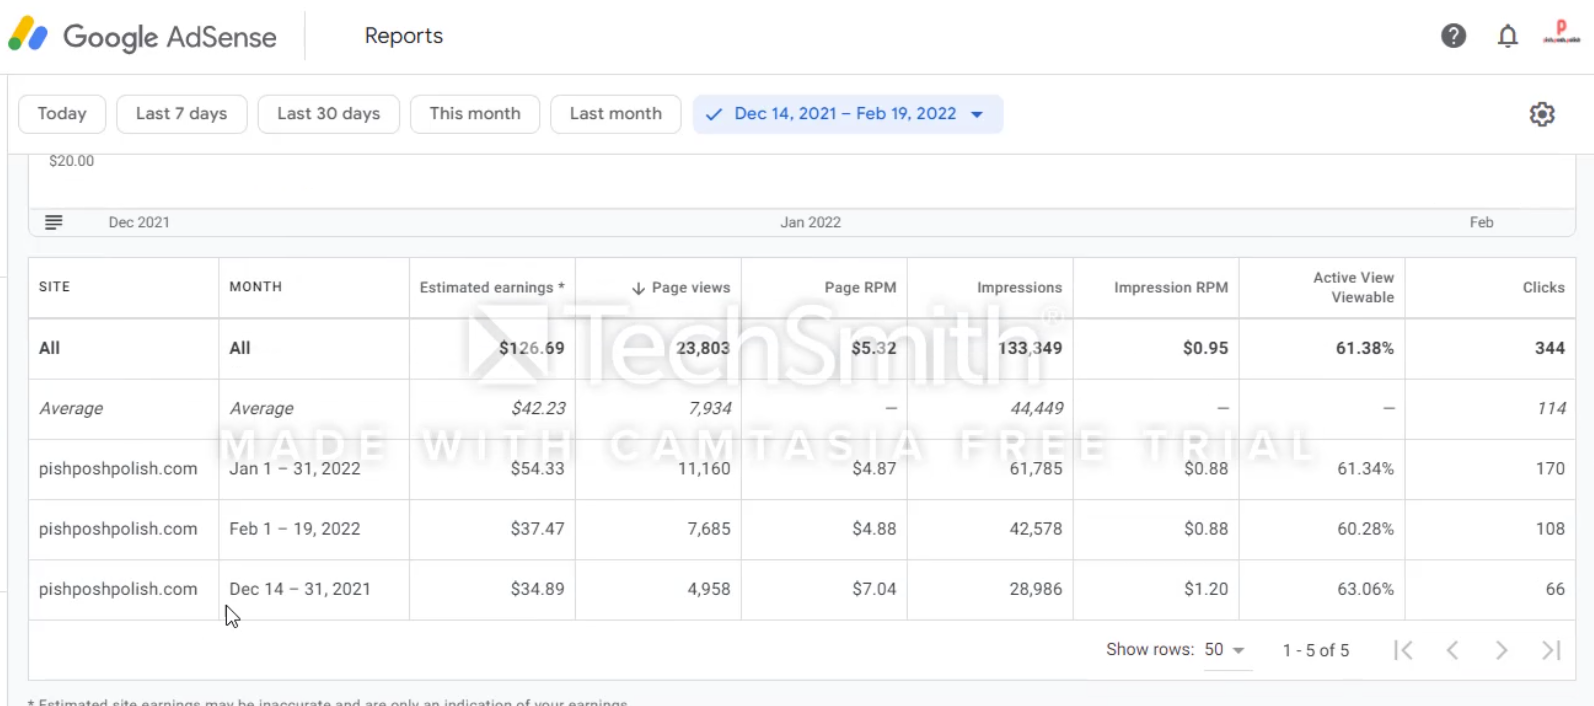Click Dec 14 – 31, 2021 month cell
The height and width of the screenshot is (706, 1594).
[x=300, y=590]
